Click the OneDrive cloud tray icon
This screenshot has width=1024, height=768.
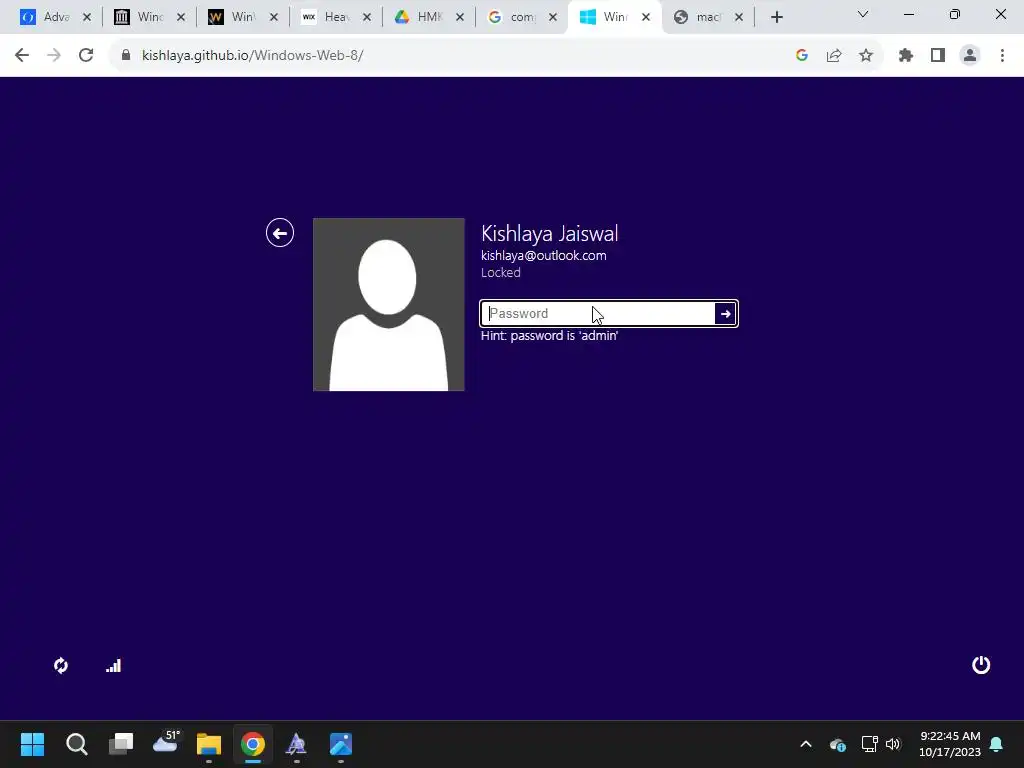pyautogui.click(x=838, y=744)
